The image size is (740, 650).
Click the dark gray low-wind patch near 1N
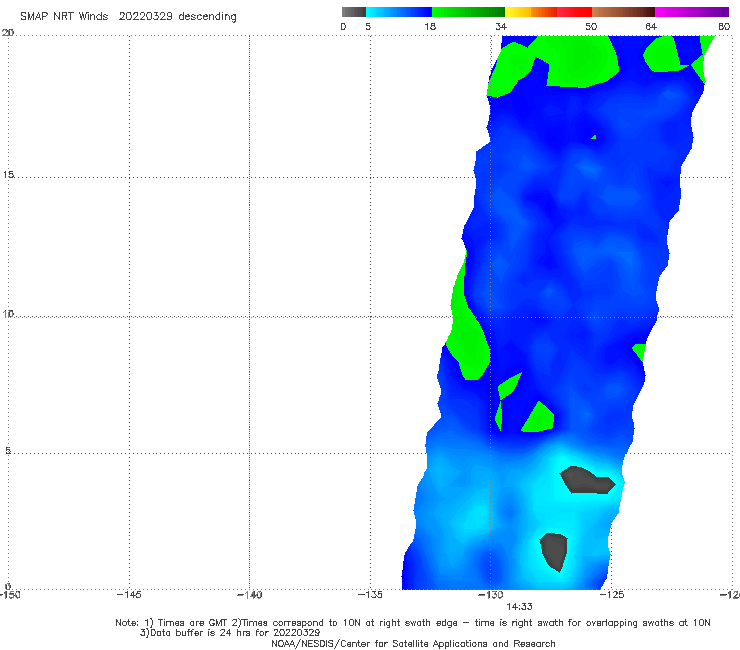pos(554,551)
